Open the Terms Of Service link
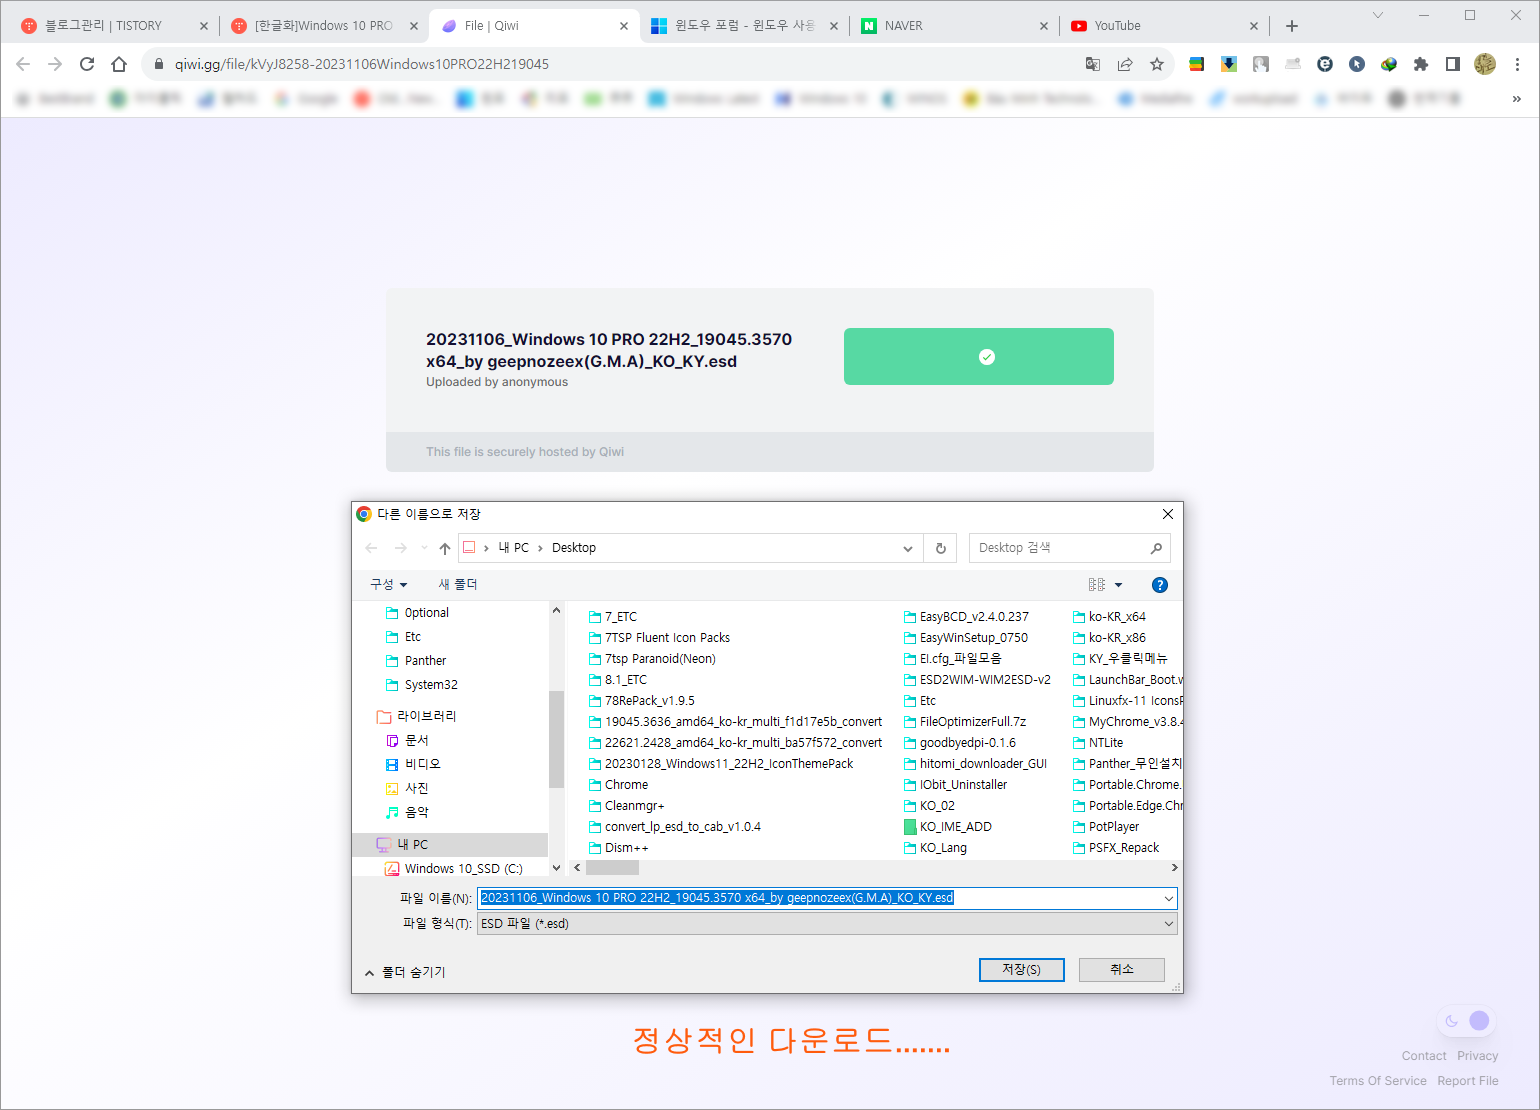Viewport: 1540px width, 1110px height. pos(1378,1081)
